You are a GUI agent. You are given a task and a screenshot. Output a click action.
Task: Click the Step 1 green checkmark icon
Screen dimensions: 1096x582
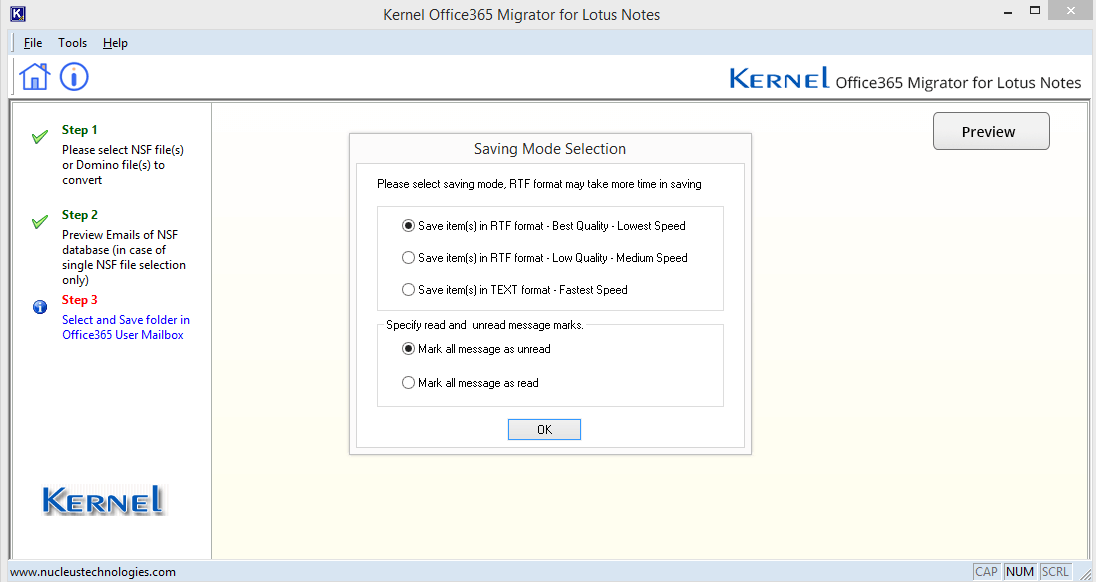coord(40,136)
